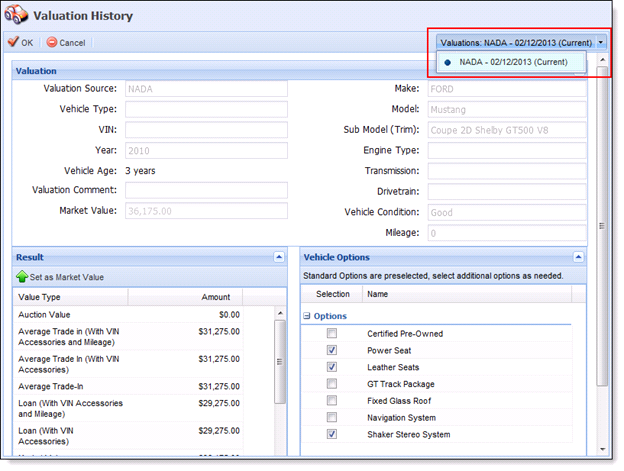Click the Year field
624x471 pixels.
(206, 151)
